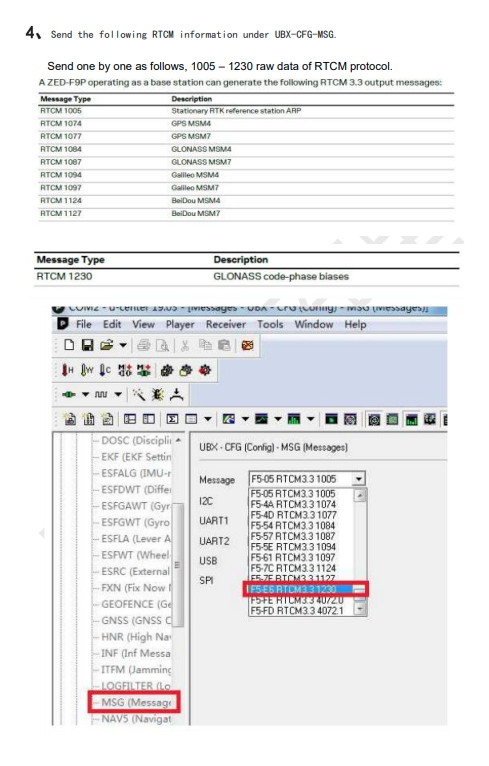Click the green histogram view icon
Image resolution: width=489 pixels, height=766 pixels.
294,419
